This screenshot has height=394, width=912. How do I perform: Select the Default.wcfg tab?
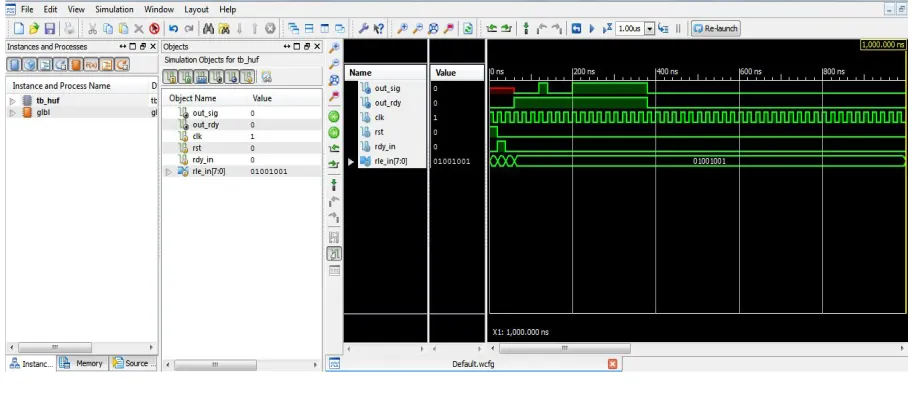coord(473,364)
